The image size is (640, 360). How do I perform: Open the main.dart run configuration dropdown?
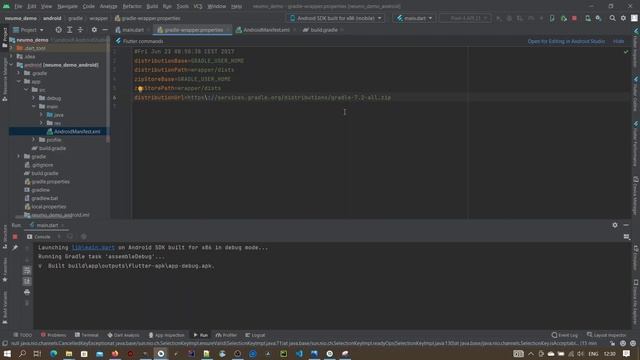(414, 18)
